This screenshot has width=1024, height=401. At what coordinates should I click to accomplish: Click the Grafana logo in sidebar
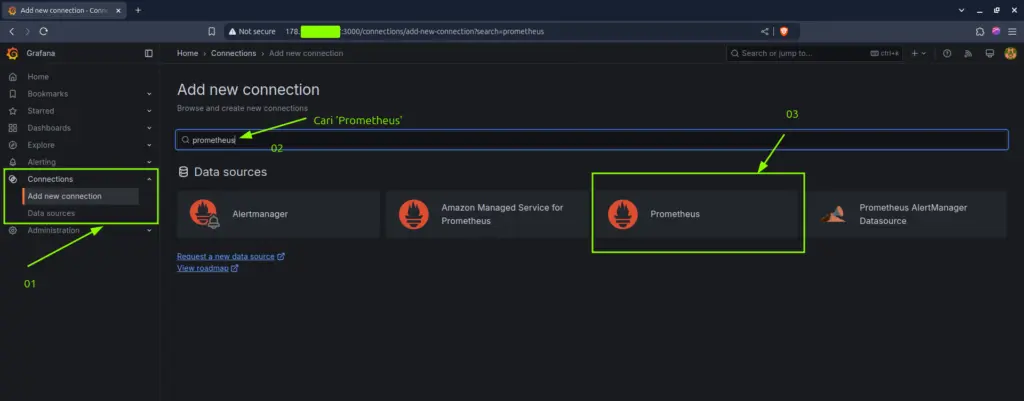(12, 54)
